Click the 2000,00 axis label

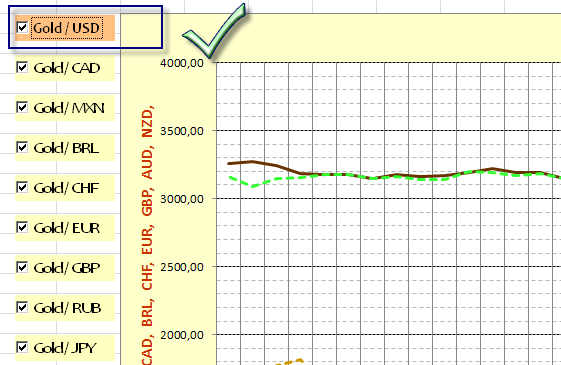pos(182,335)
